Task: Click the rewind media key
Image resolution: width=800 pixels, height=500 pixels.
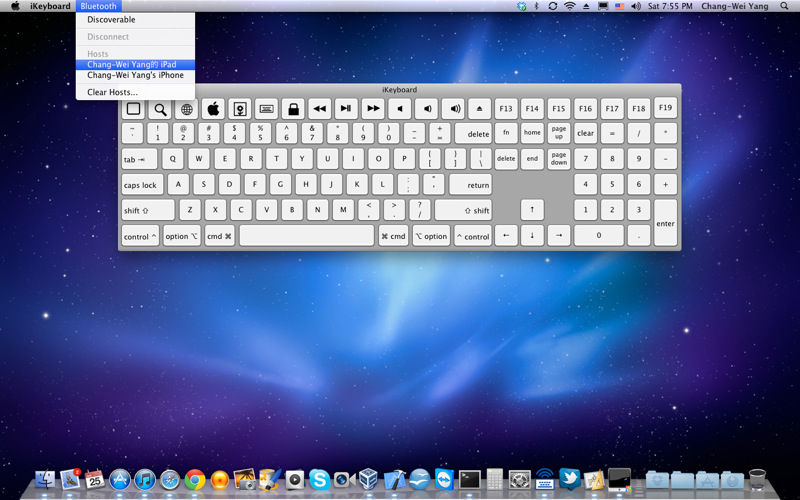Action: pyautogui.click(x=319, y=109)
